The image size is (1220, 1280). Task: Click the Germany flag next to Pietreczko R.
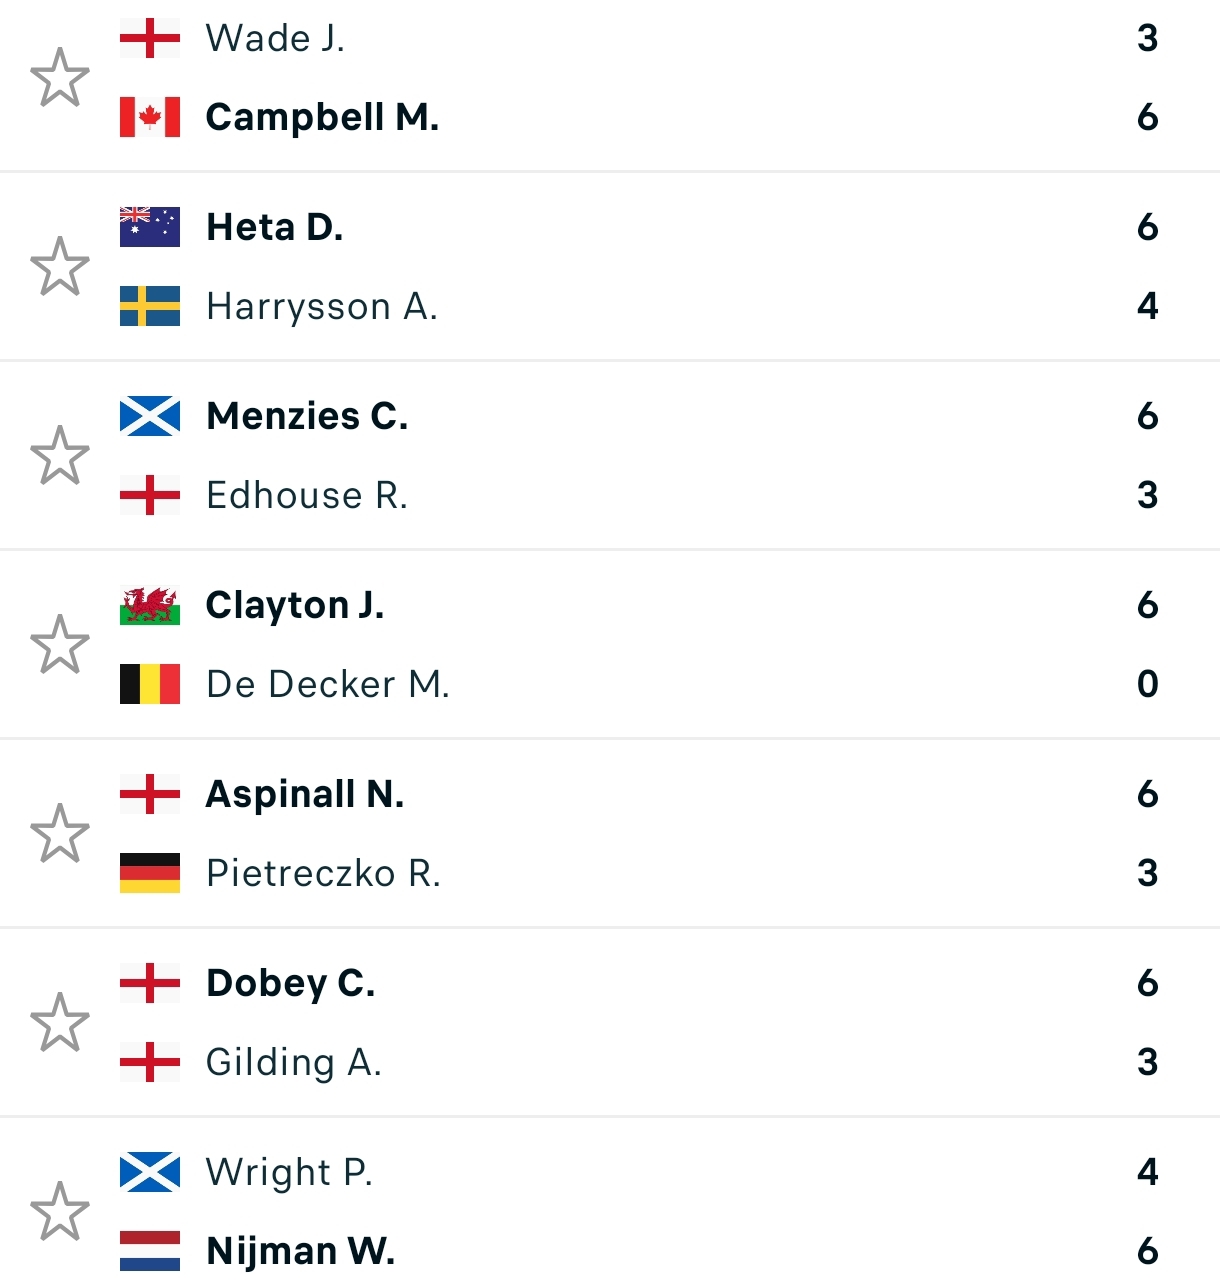pyautogui.click(x=150, y=873)
